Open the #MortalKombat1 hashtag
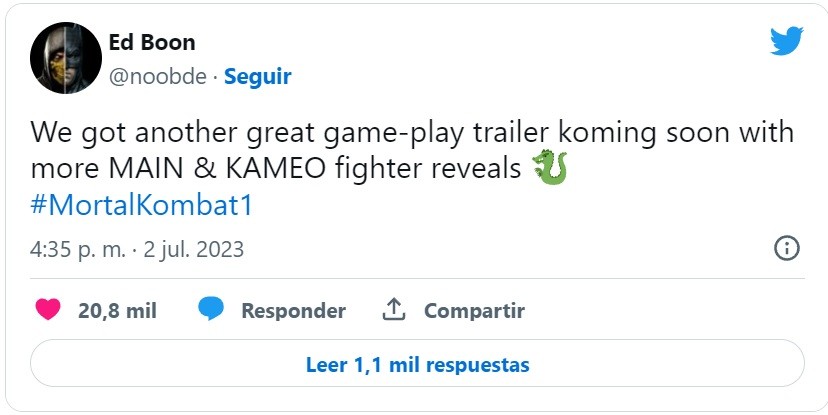 [x=142, y=205]
